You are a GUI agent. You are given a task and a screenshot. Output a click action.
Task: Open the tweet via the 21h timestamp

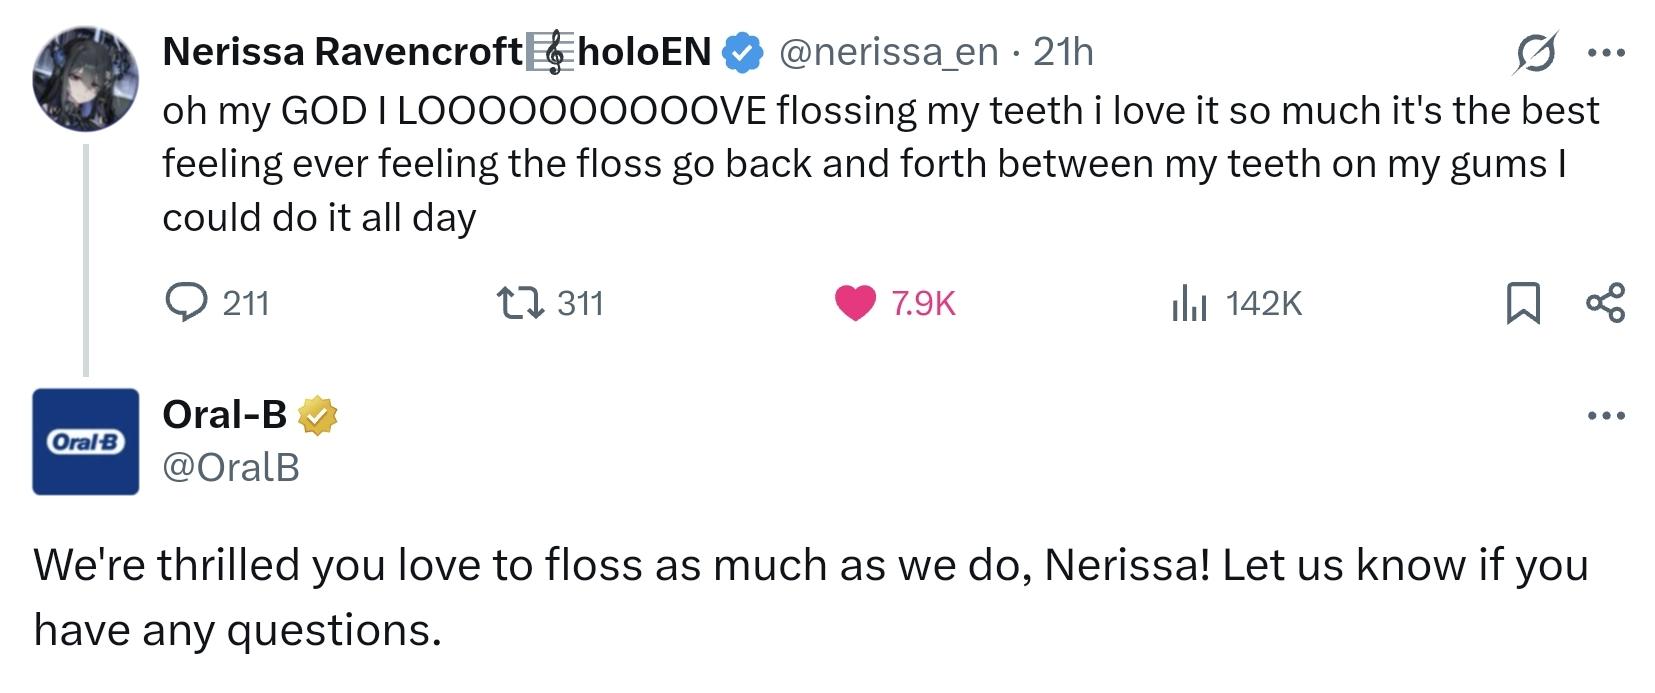(x=1063, y=52)
